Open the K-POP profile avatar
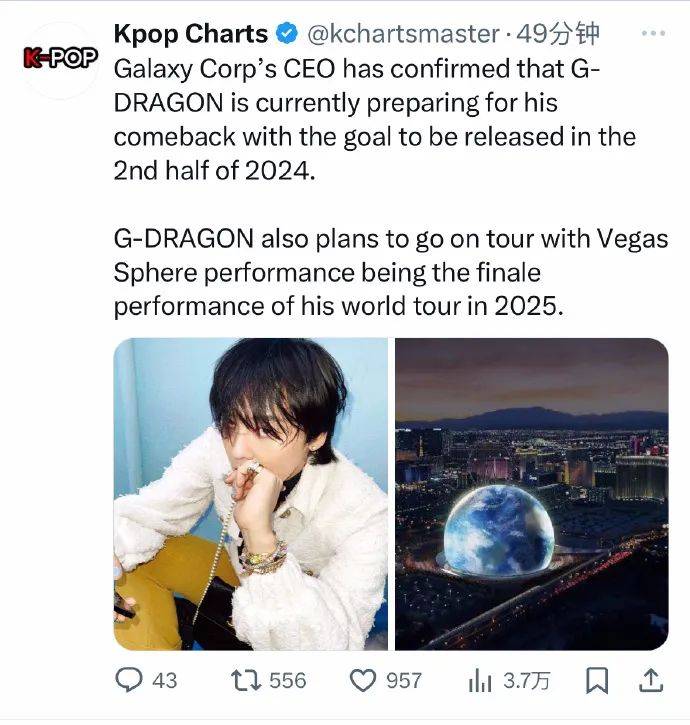The height and width of the screenshot is (725, 690). click(x=60, y=58)
